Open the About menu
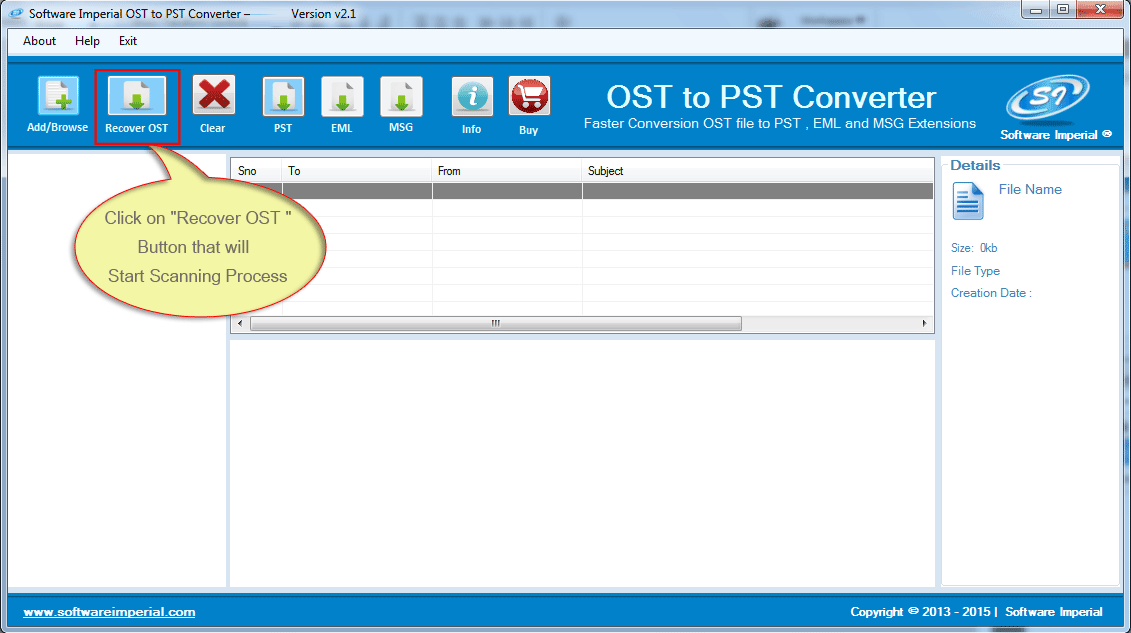The height and width of the screenshot is (633, 1131). 39,41
